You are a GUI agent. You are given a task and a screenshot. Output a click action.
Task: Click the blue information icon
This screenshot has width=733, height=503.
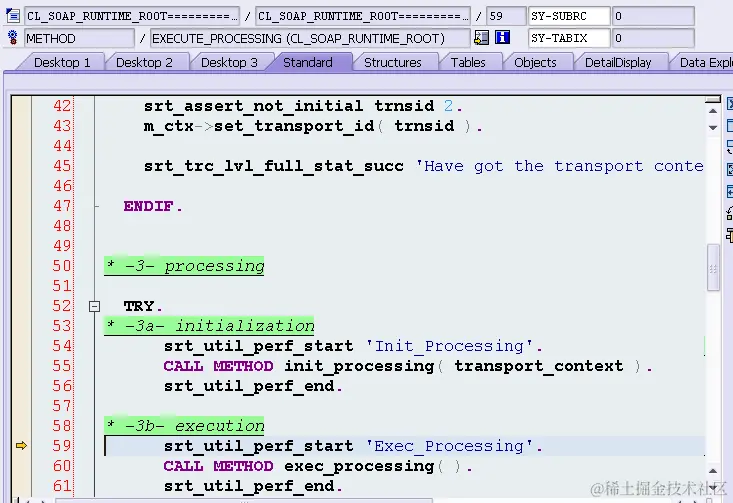pos(503,37)
